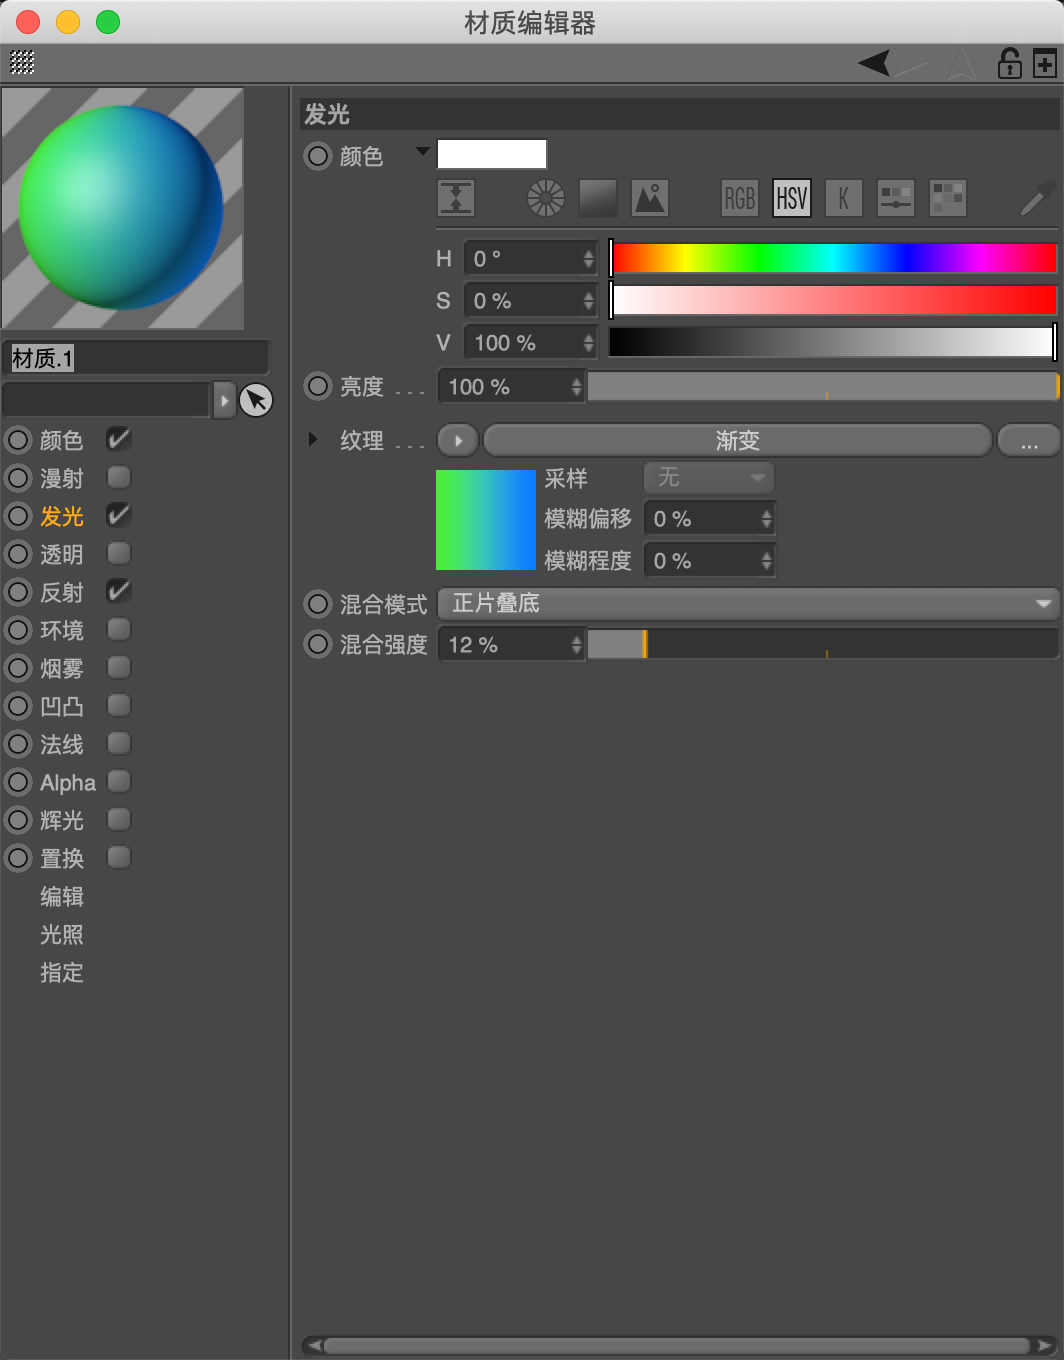Click the H value stepper arrows
The width and height of the screenshot is (1064, 1360).
(x=588, y=259)
